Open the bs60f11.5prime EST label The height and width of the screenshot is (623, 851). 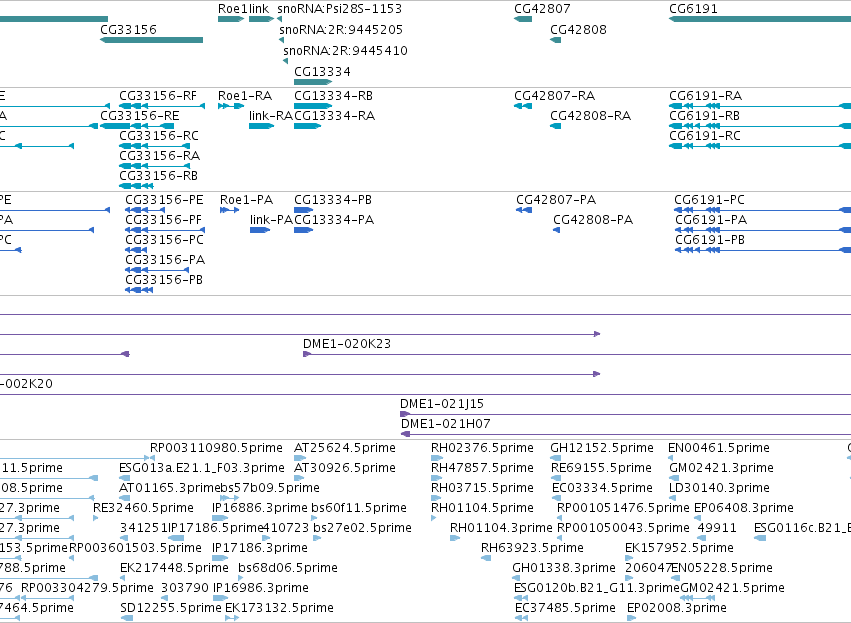(359, 508)
